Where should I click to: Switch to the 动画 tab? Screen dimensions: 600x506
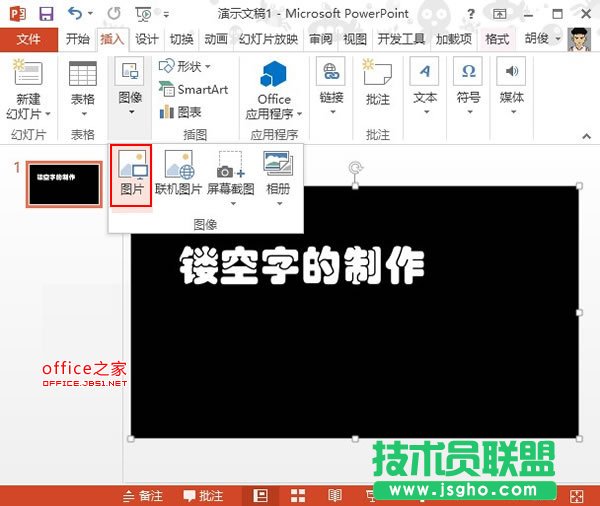tap(216, 39)
